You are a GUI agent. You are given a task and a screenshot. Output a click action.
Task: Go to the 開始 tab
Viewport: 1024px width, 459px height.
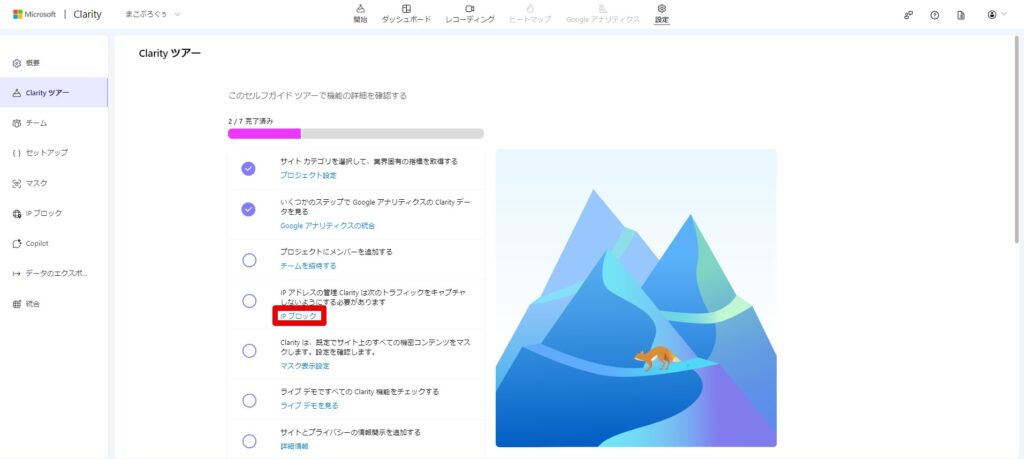click(x=360, y=14)
